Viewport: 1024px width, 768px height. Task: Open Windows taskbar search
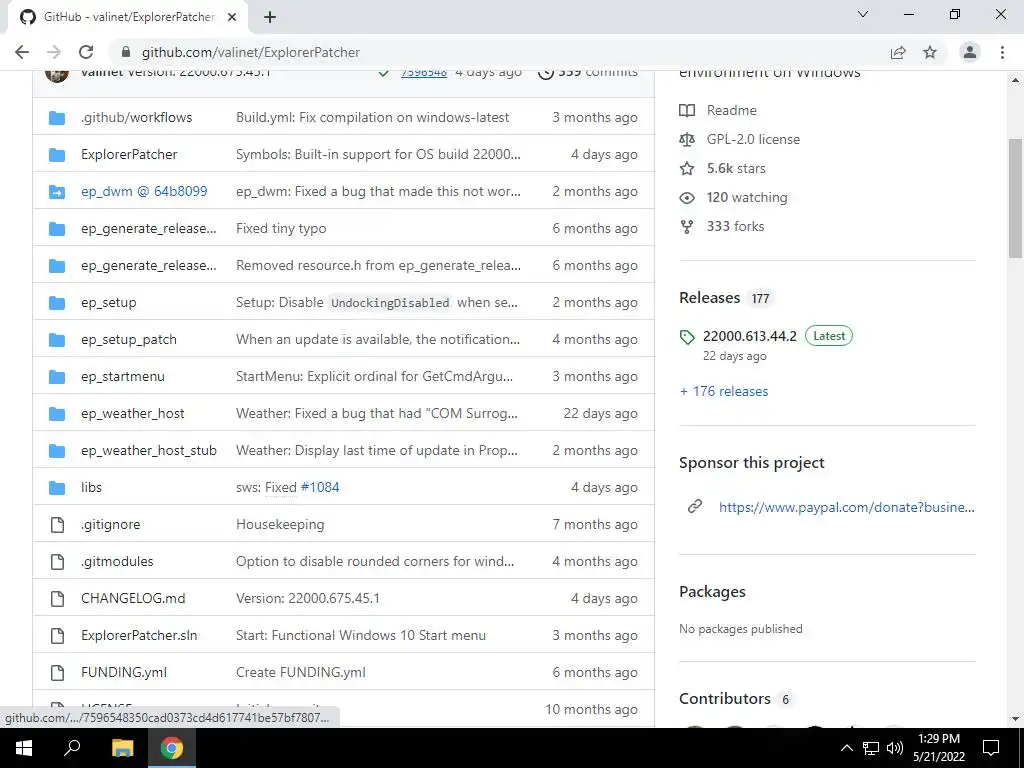click(x=72, y=748)
